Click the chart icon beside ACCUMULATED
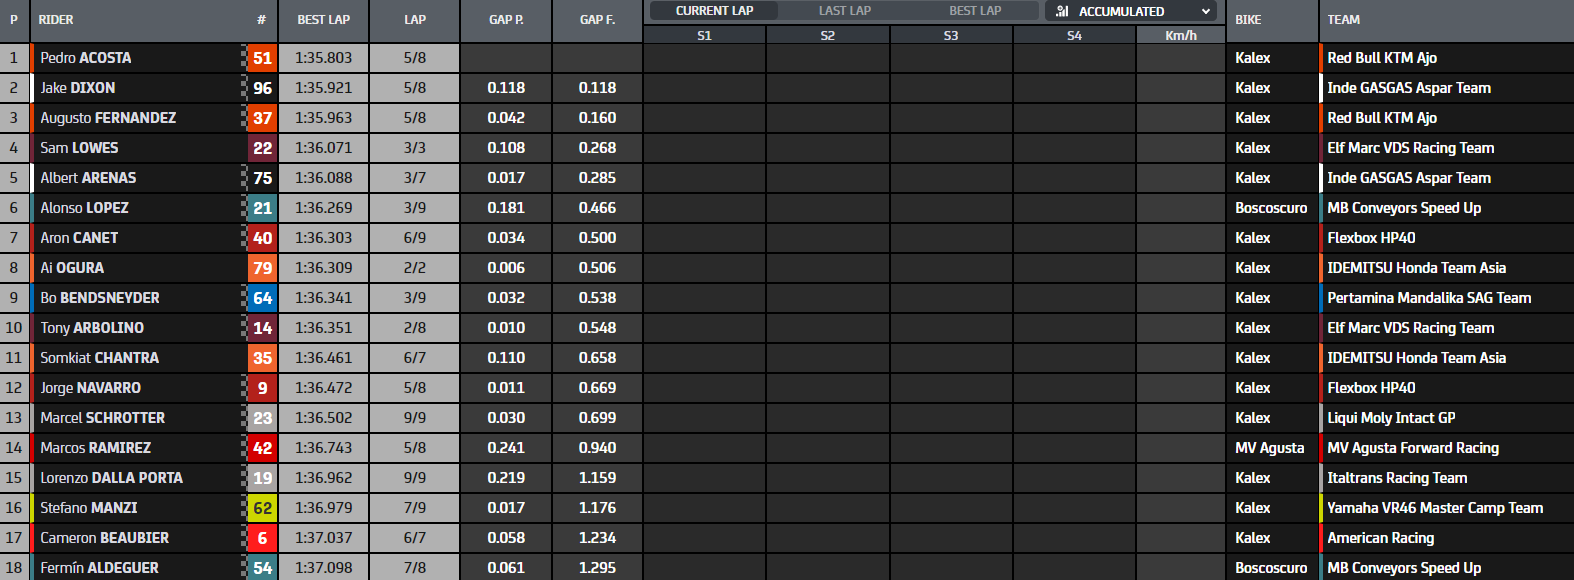The width and height of the screenshot is (1574, 580). pos(1062,11)
